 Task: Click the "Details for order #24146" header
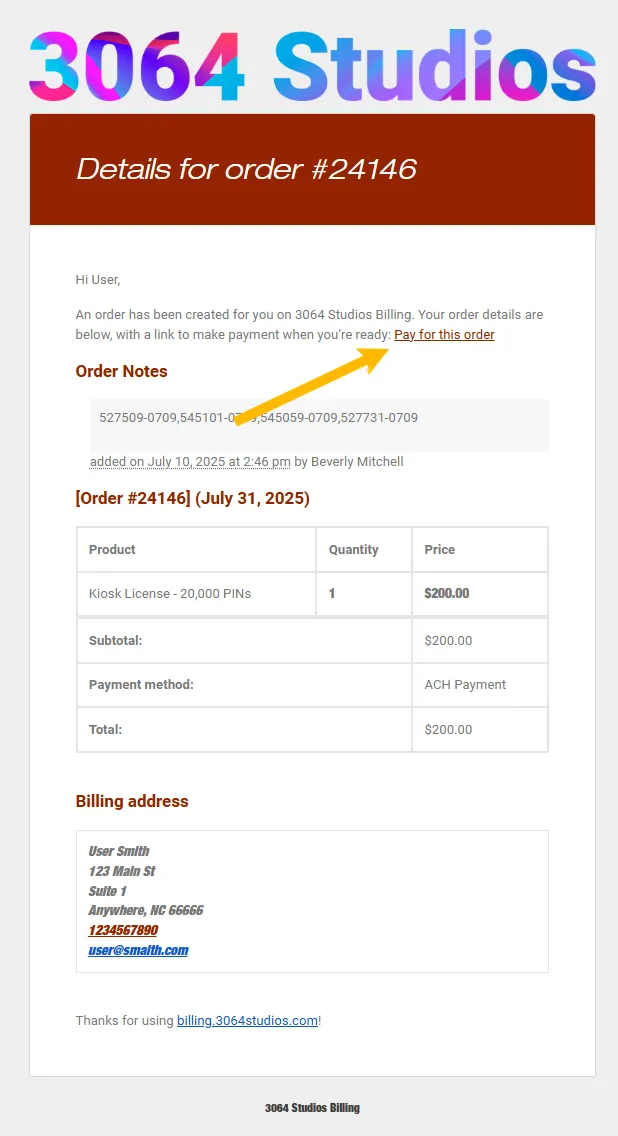coord(246,169)
